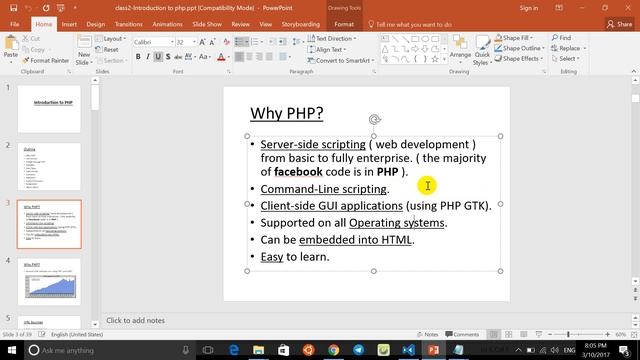This screenshot has height=360, width=640.
Task: Select the star shape in gallery
Action: [435, 59]
